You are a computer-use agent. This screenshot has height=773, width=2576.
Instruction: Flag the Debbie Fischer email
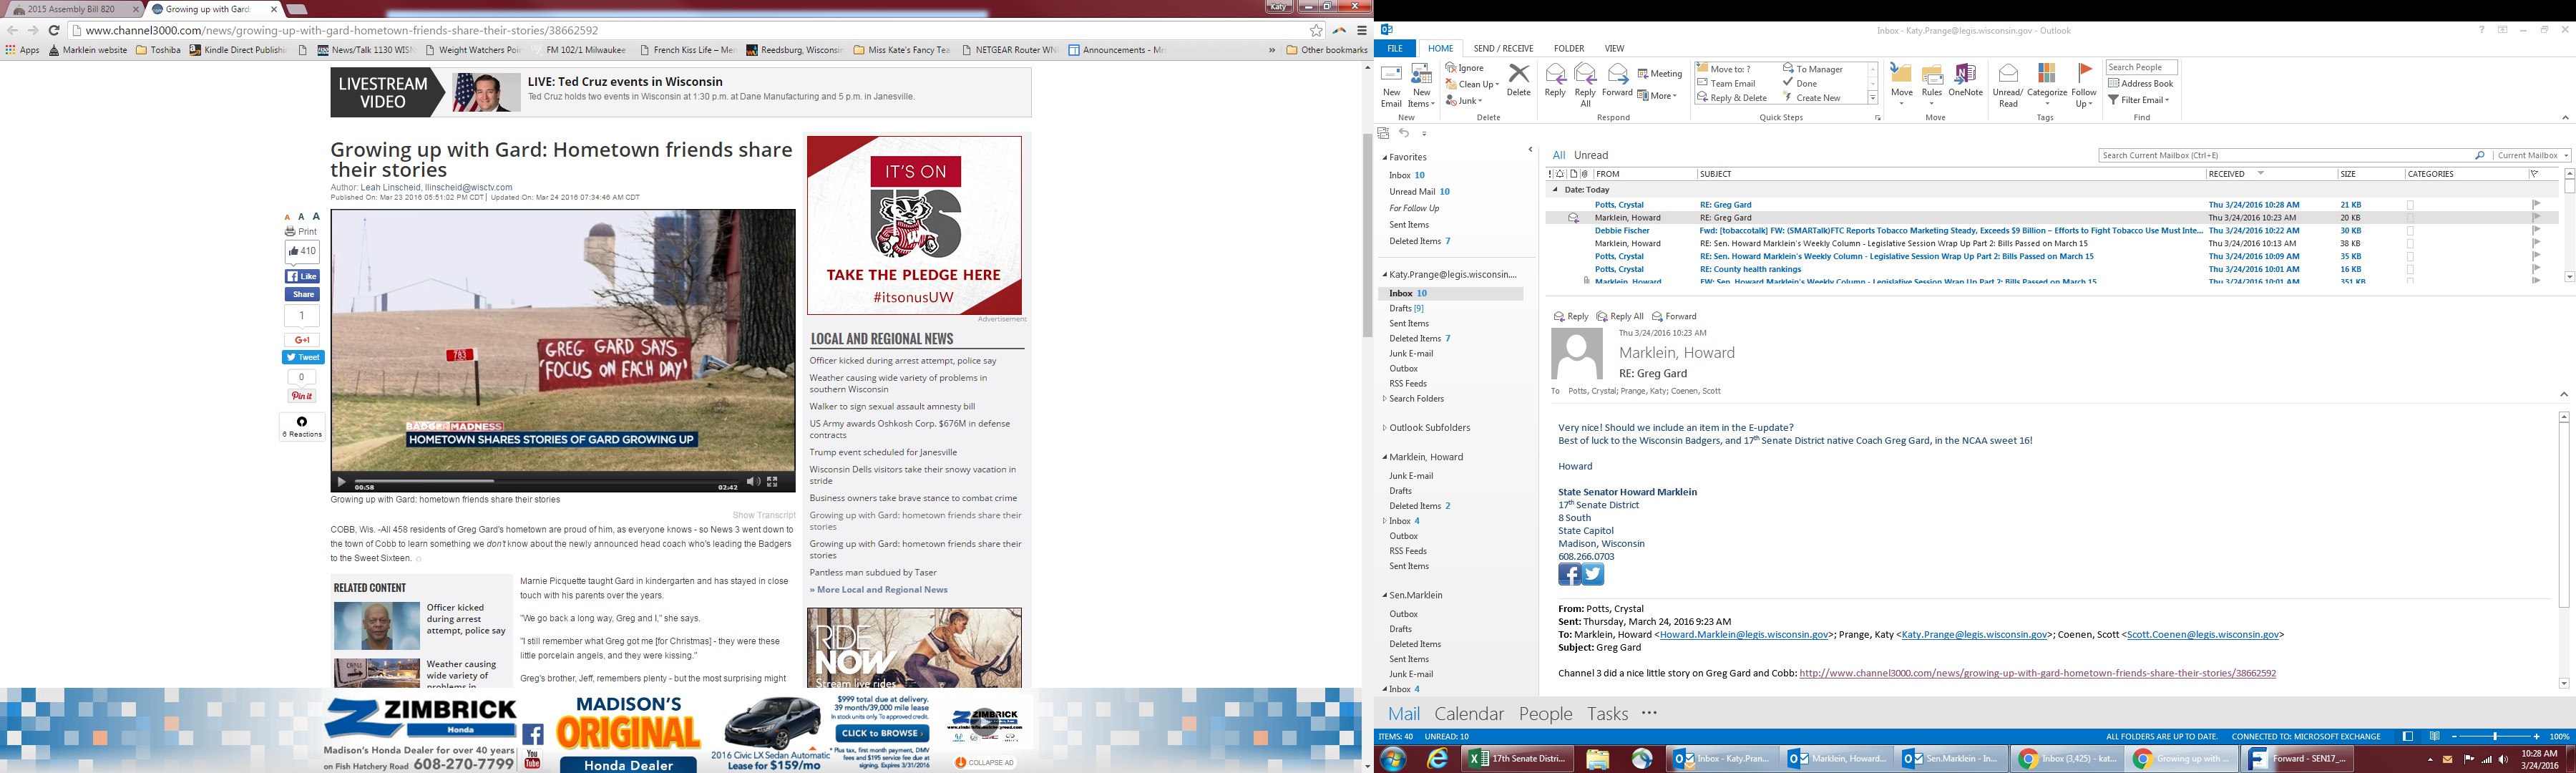point(2535,230)
